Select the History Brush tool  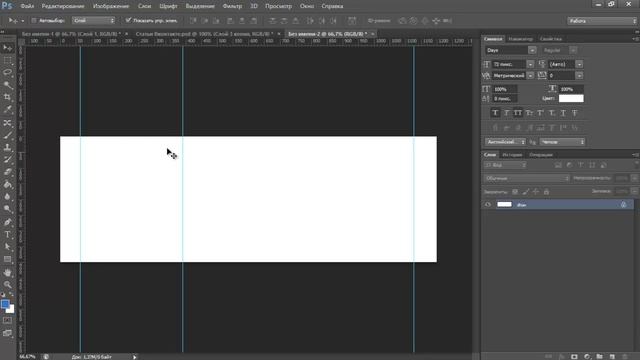point(7,160)
